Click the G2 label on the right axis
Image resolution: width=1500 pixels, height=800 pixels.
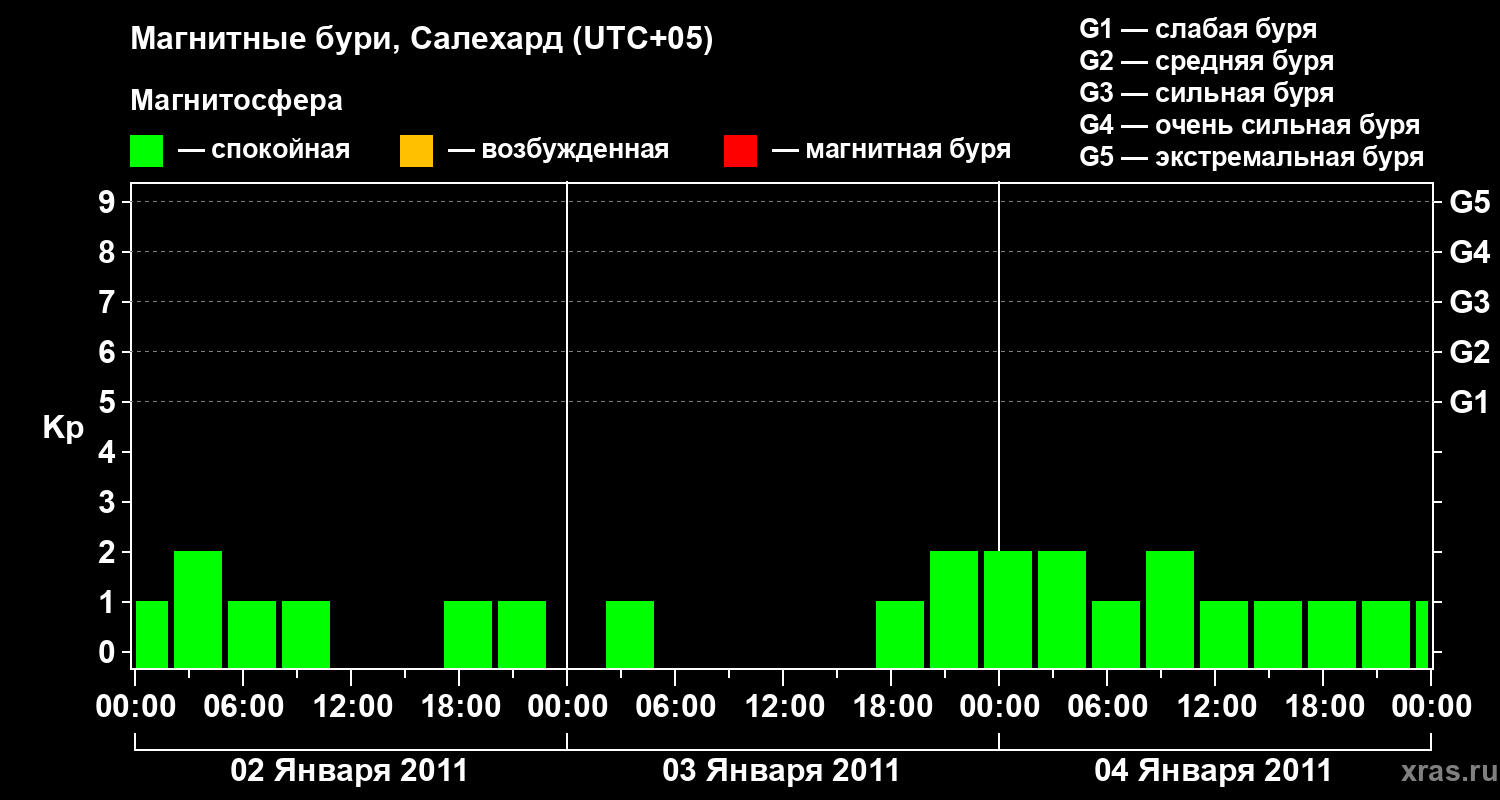tap(1469, 352)
